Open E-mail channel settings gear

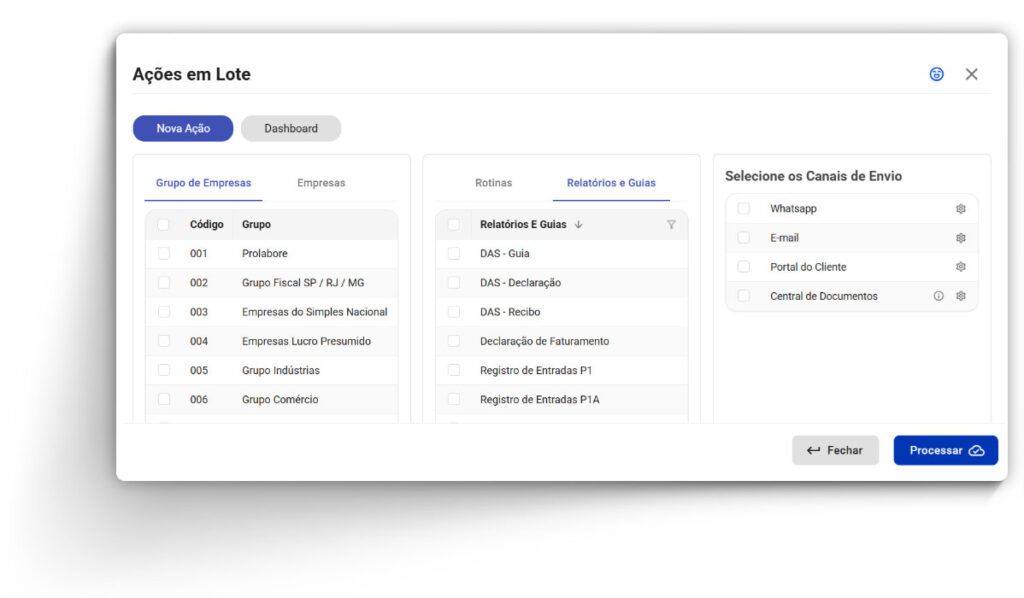(x=960, y=238)
